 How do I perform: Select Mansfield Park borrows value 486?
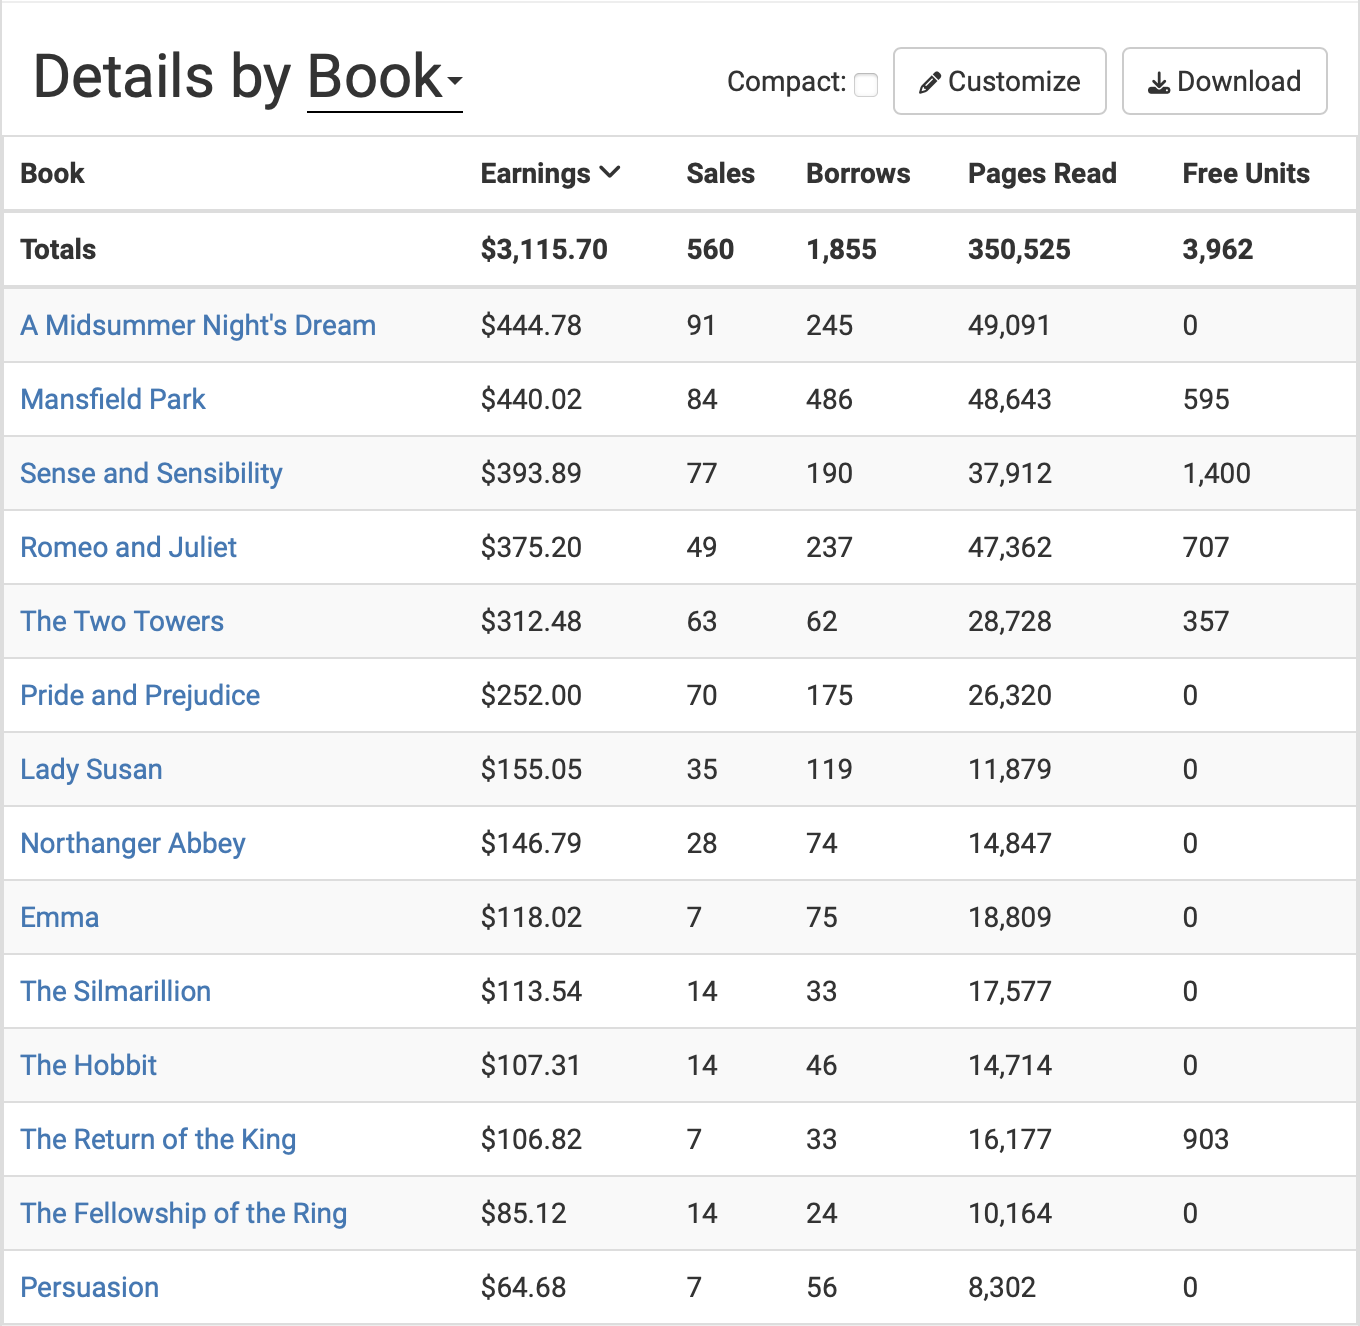[x=829, y=399]
